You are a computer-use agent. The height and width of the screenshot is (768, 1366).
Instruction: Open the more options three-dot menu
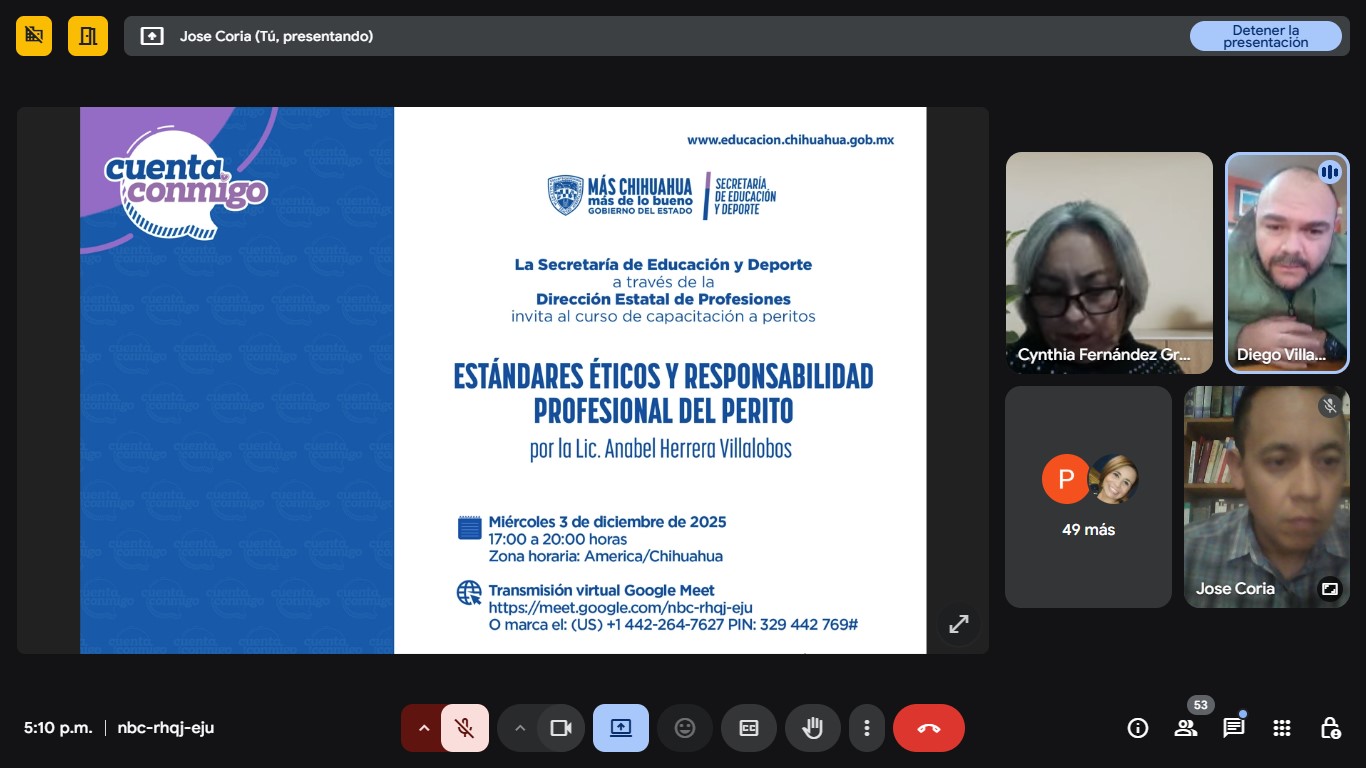(x=867, y=728)
